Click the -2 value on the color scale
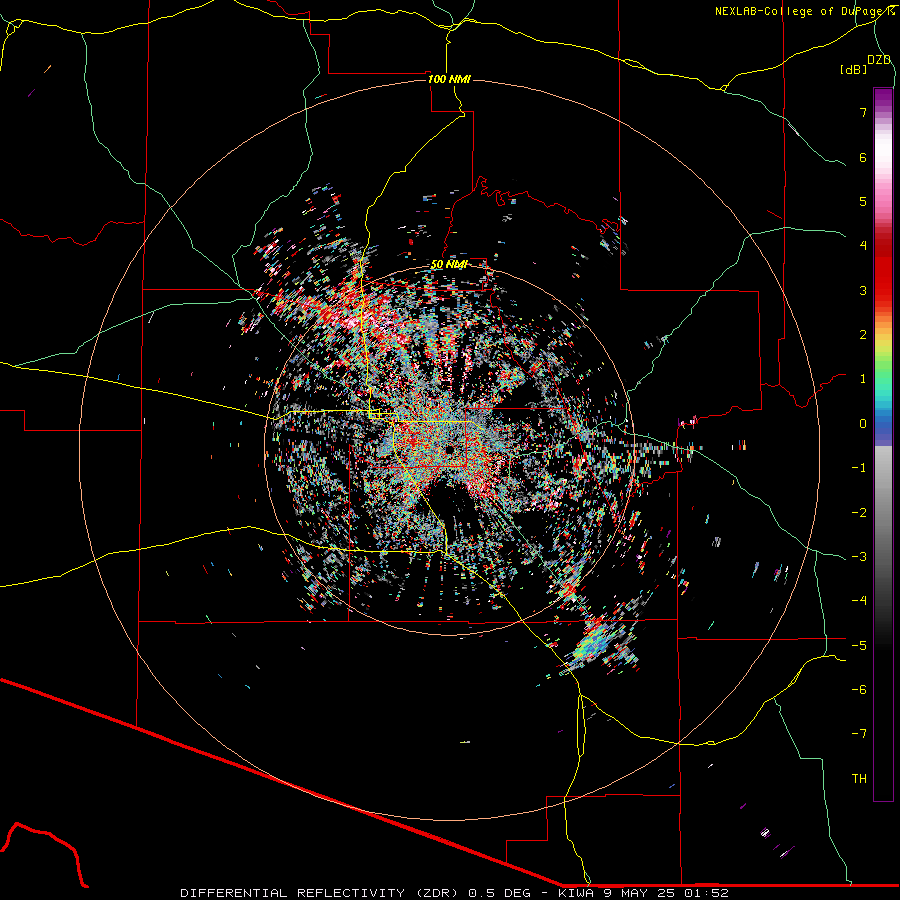 tap(859, 512)
